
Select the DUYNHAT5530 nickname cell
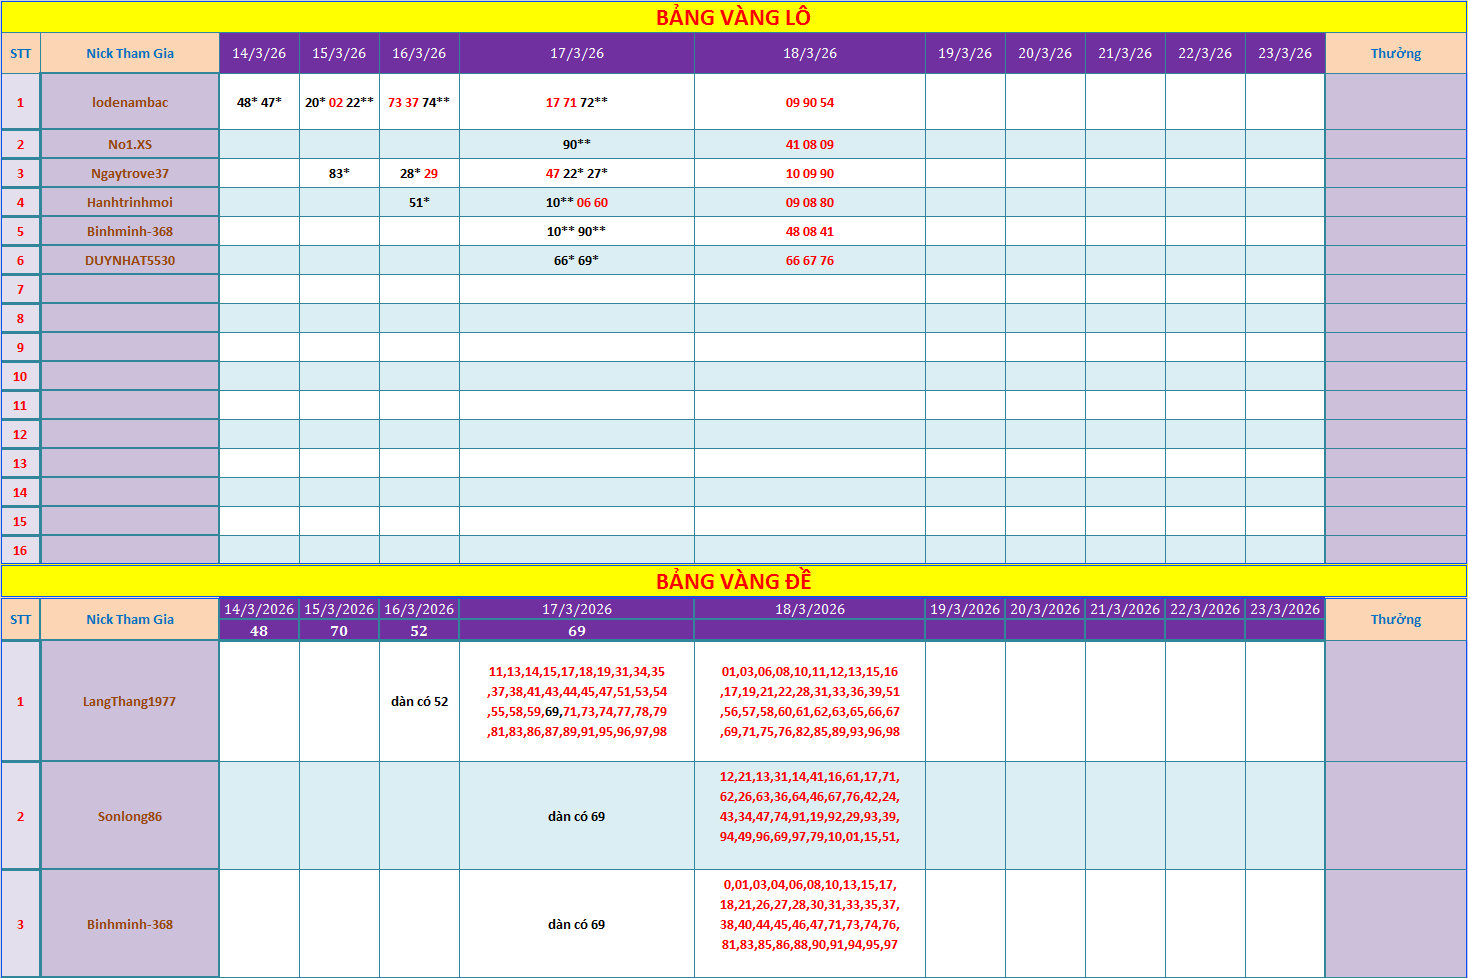point(130,260)
